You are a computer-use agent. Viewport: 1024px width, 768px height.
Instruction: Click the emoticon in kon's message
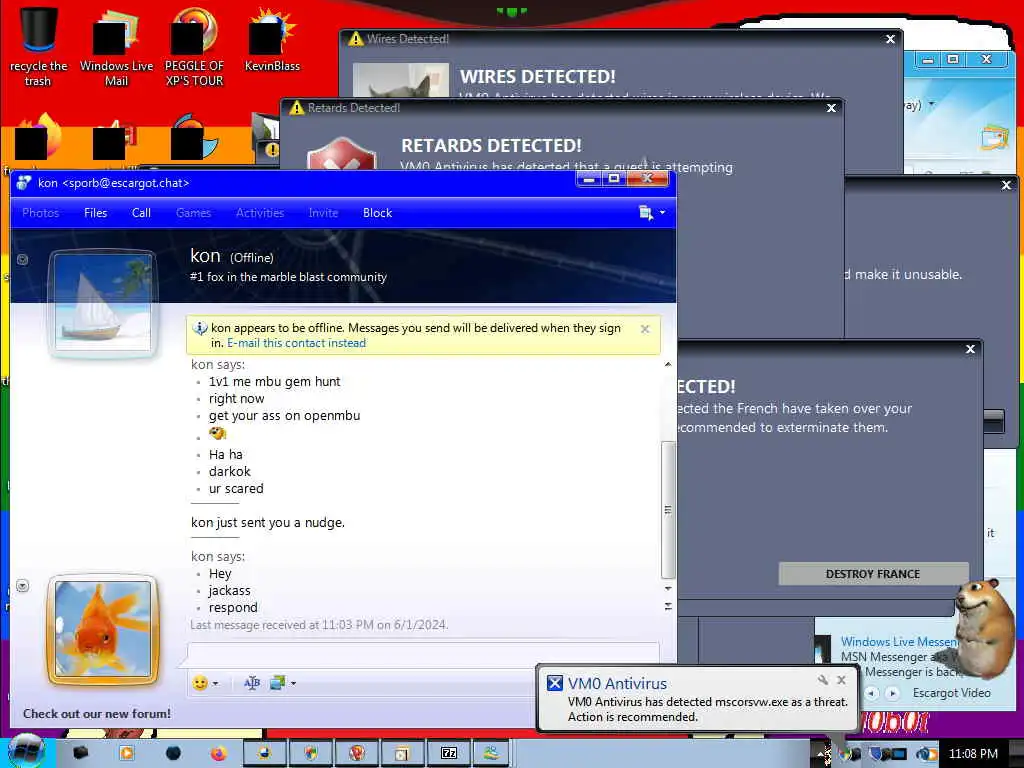tap(217, 434)
